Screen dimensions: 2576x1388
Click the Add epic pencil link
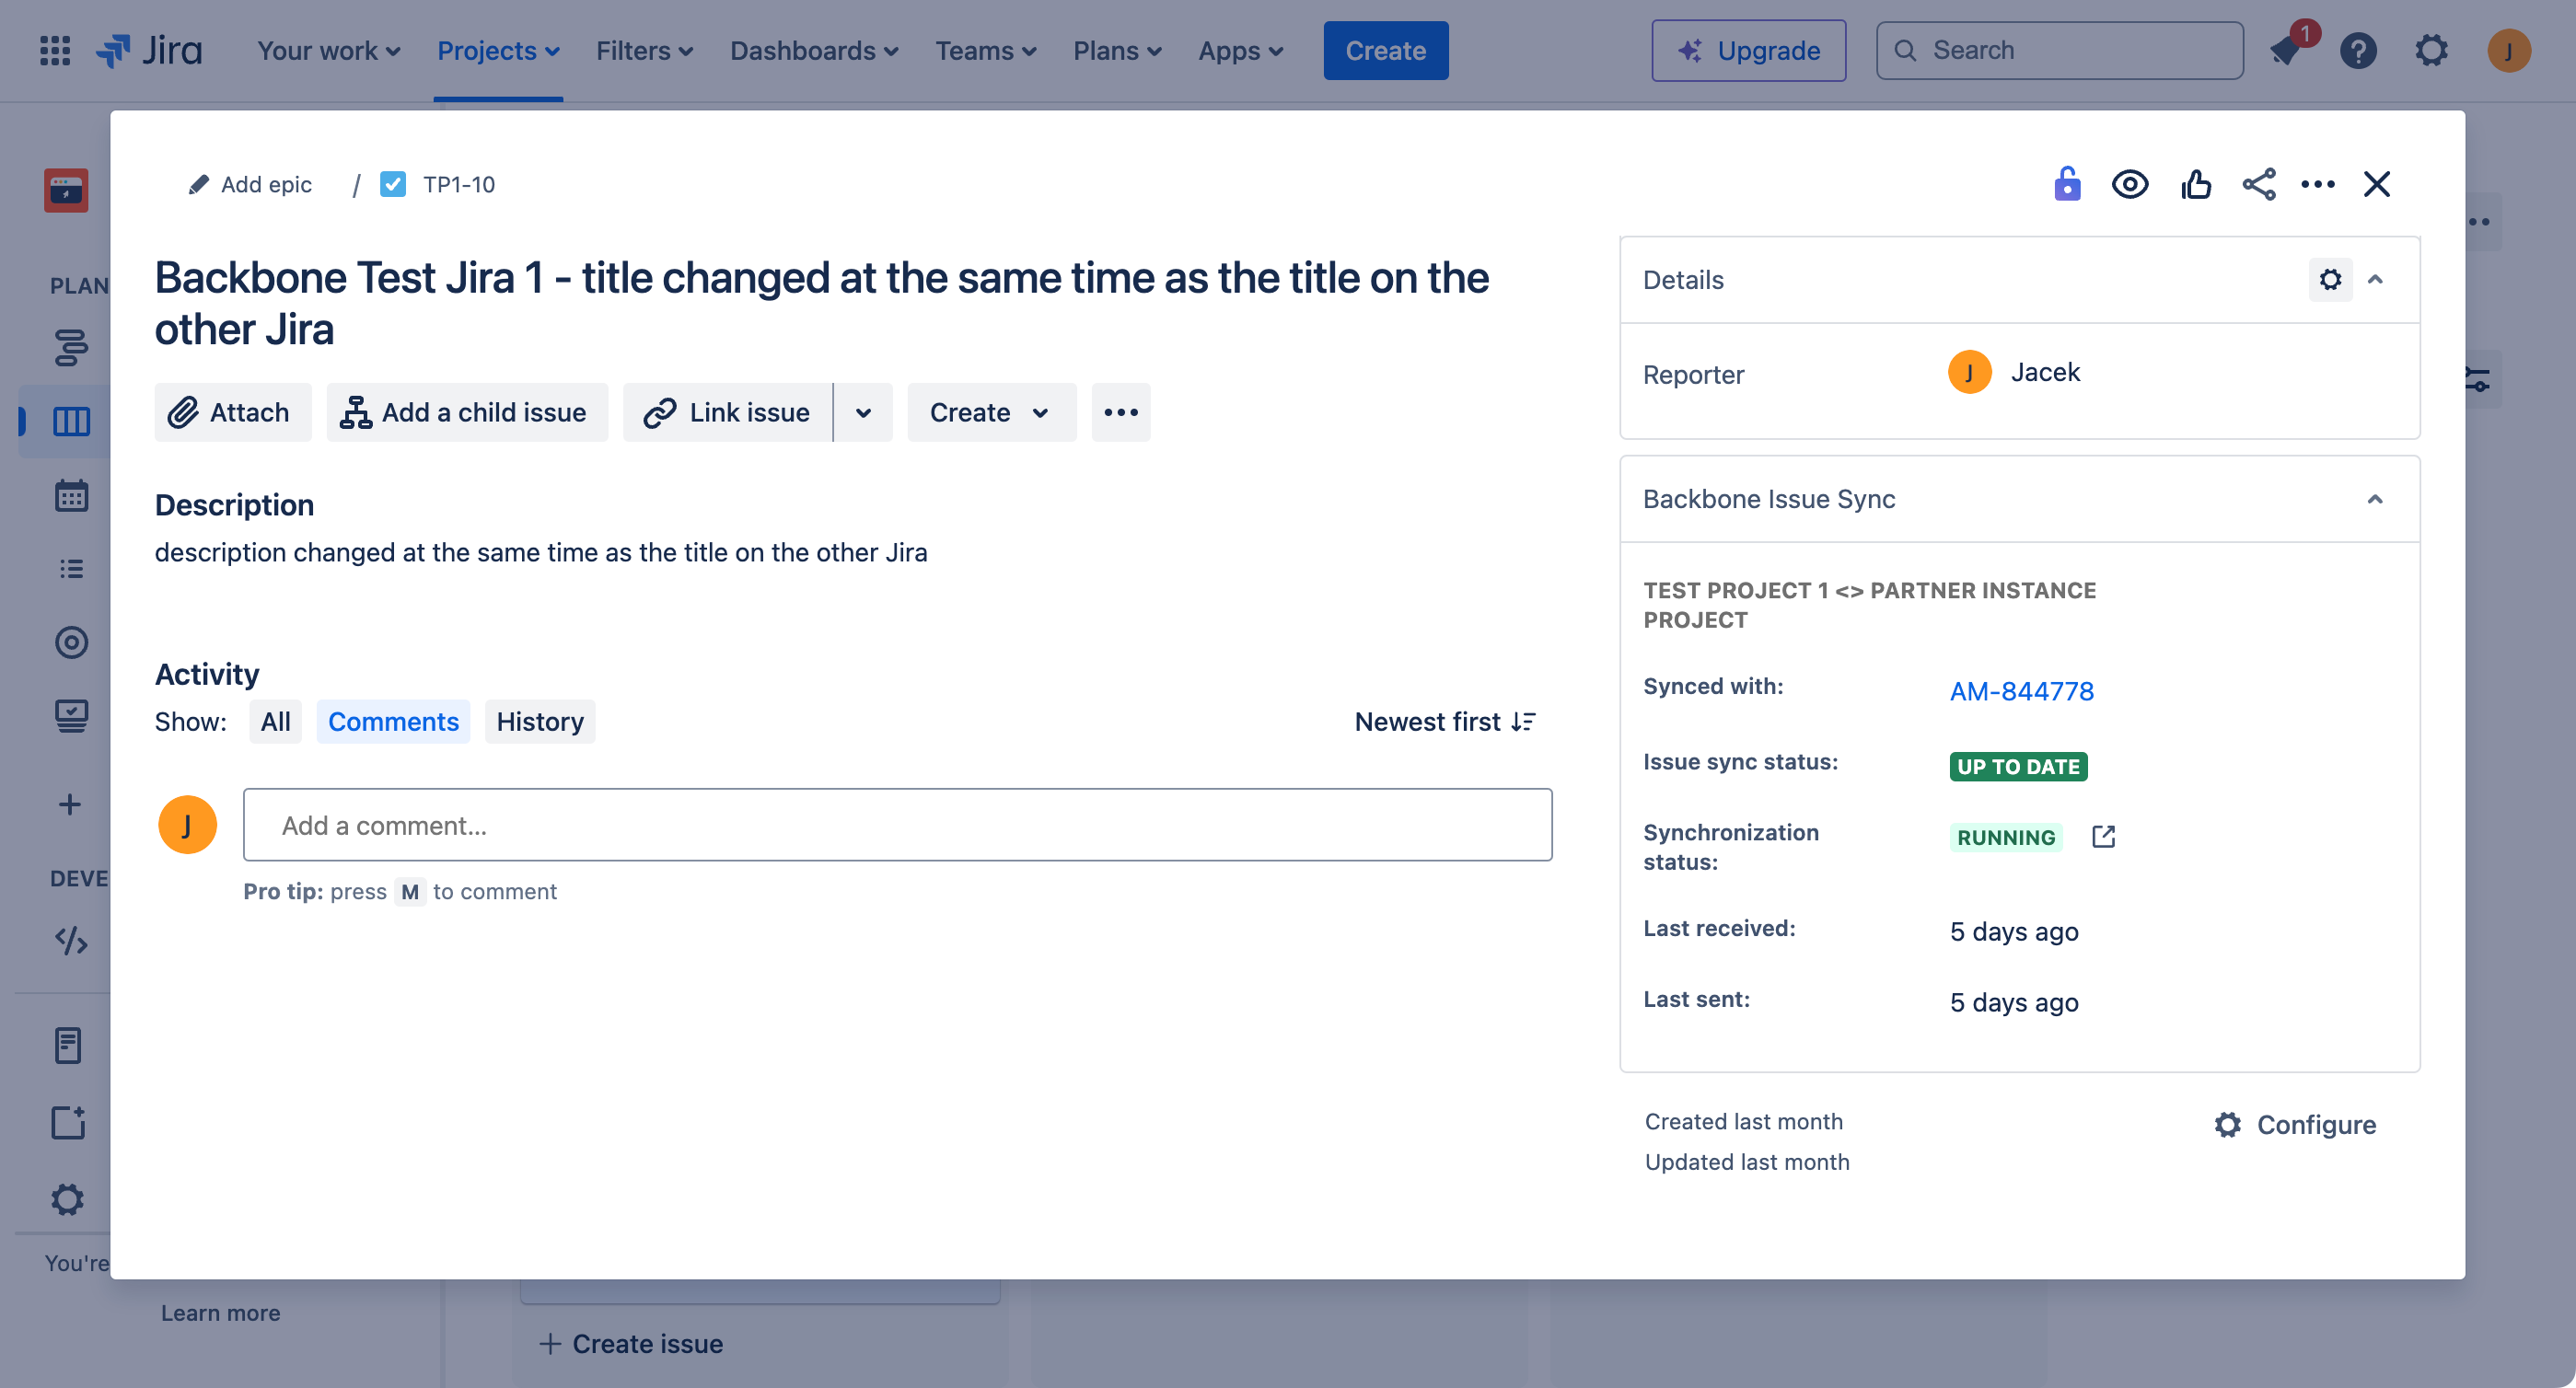coord(250,184)
